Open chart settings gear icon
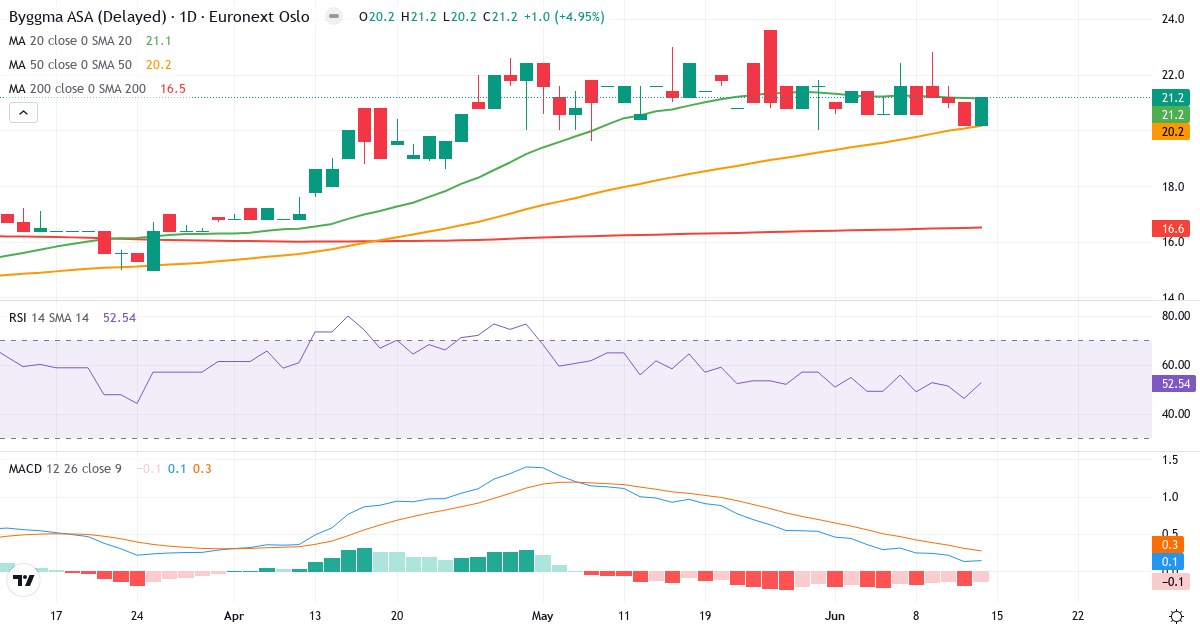This screenshot has width=1200, height=630. point(1176,616)
